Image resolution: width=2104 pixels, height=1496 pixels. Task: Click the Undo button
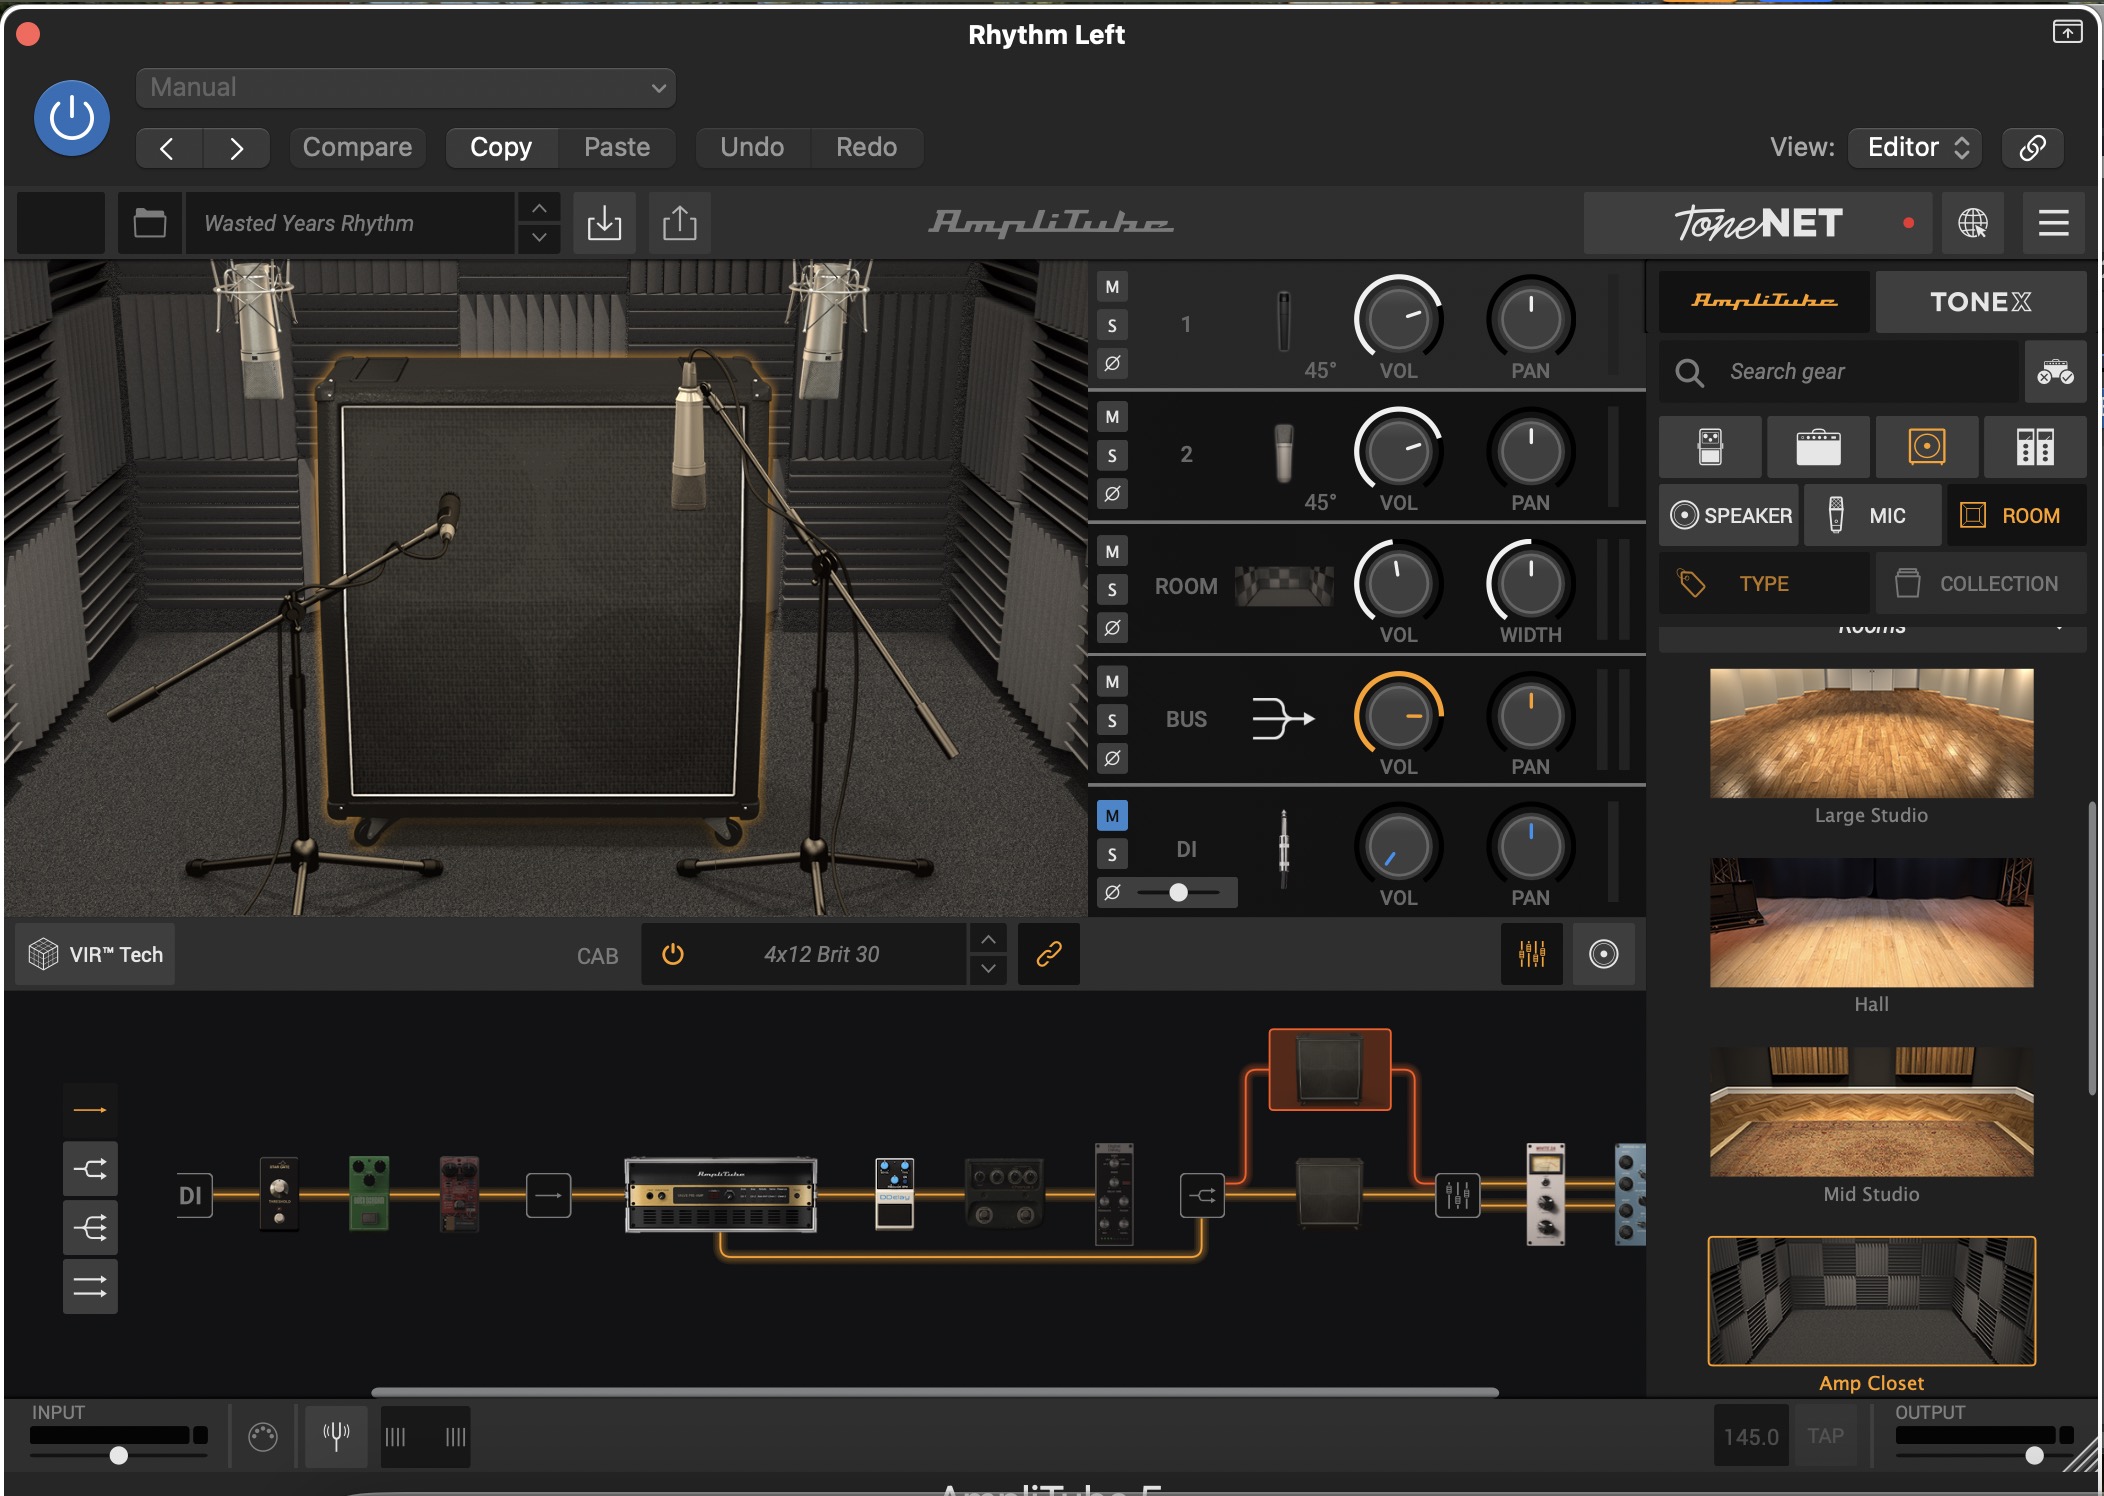(752, 148)
